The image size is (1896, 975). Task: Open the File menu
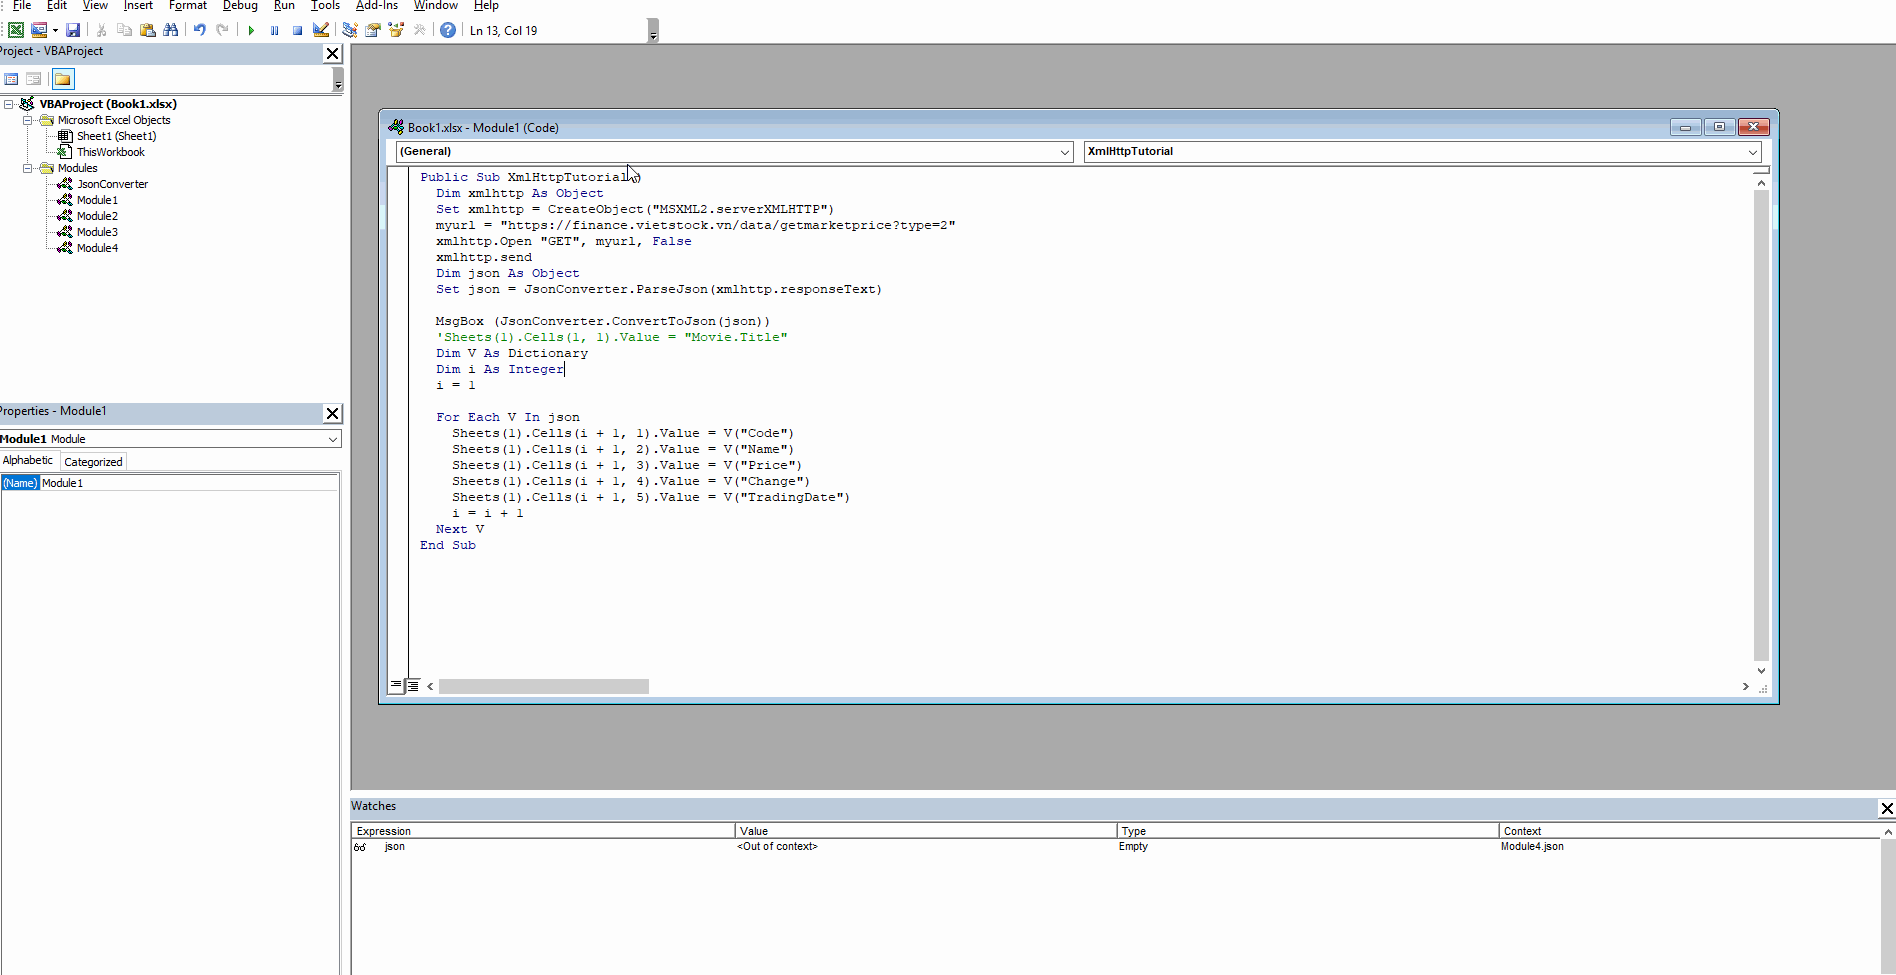pyautogui.click(x=22, y=6)
